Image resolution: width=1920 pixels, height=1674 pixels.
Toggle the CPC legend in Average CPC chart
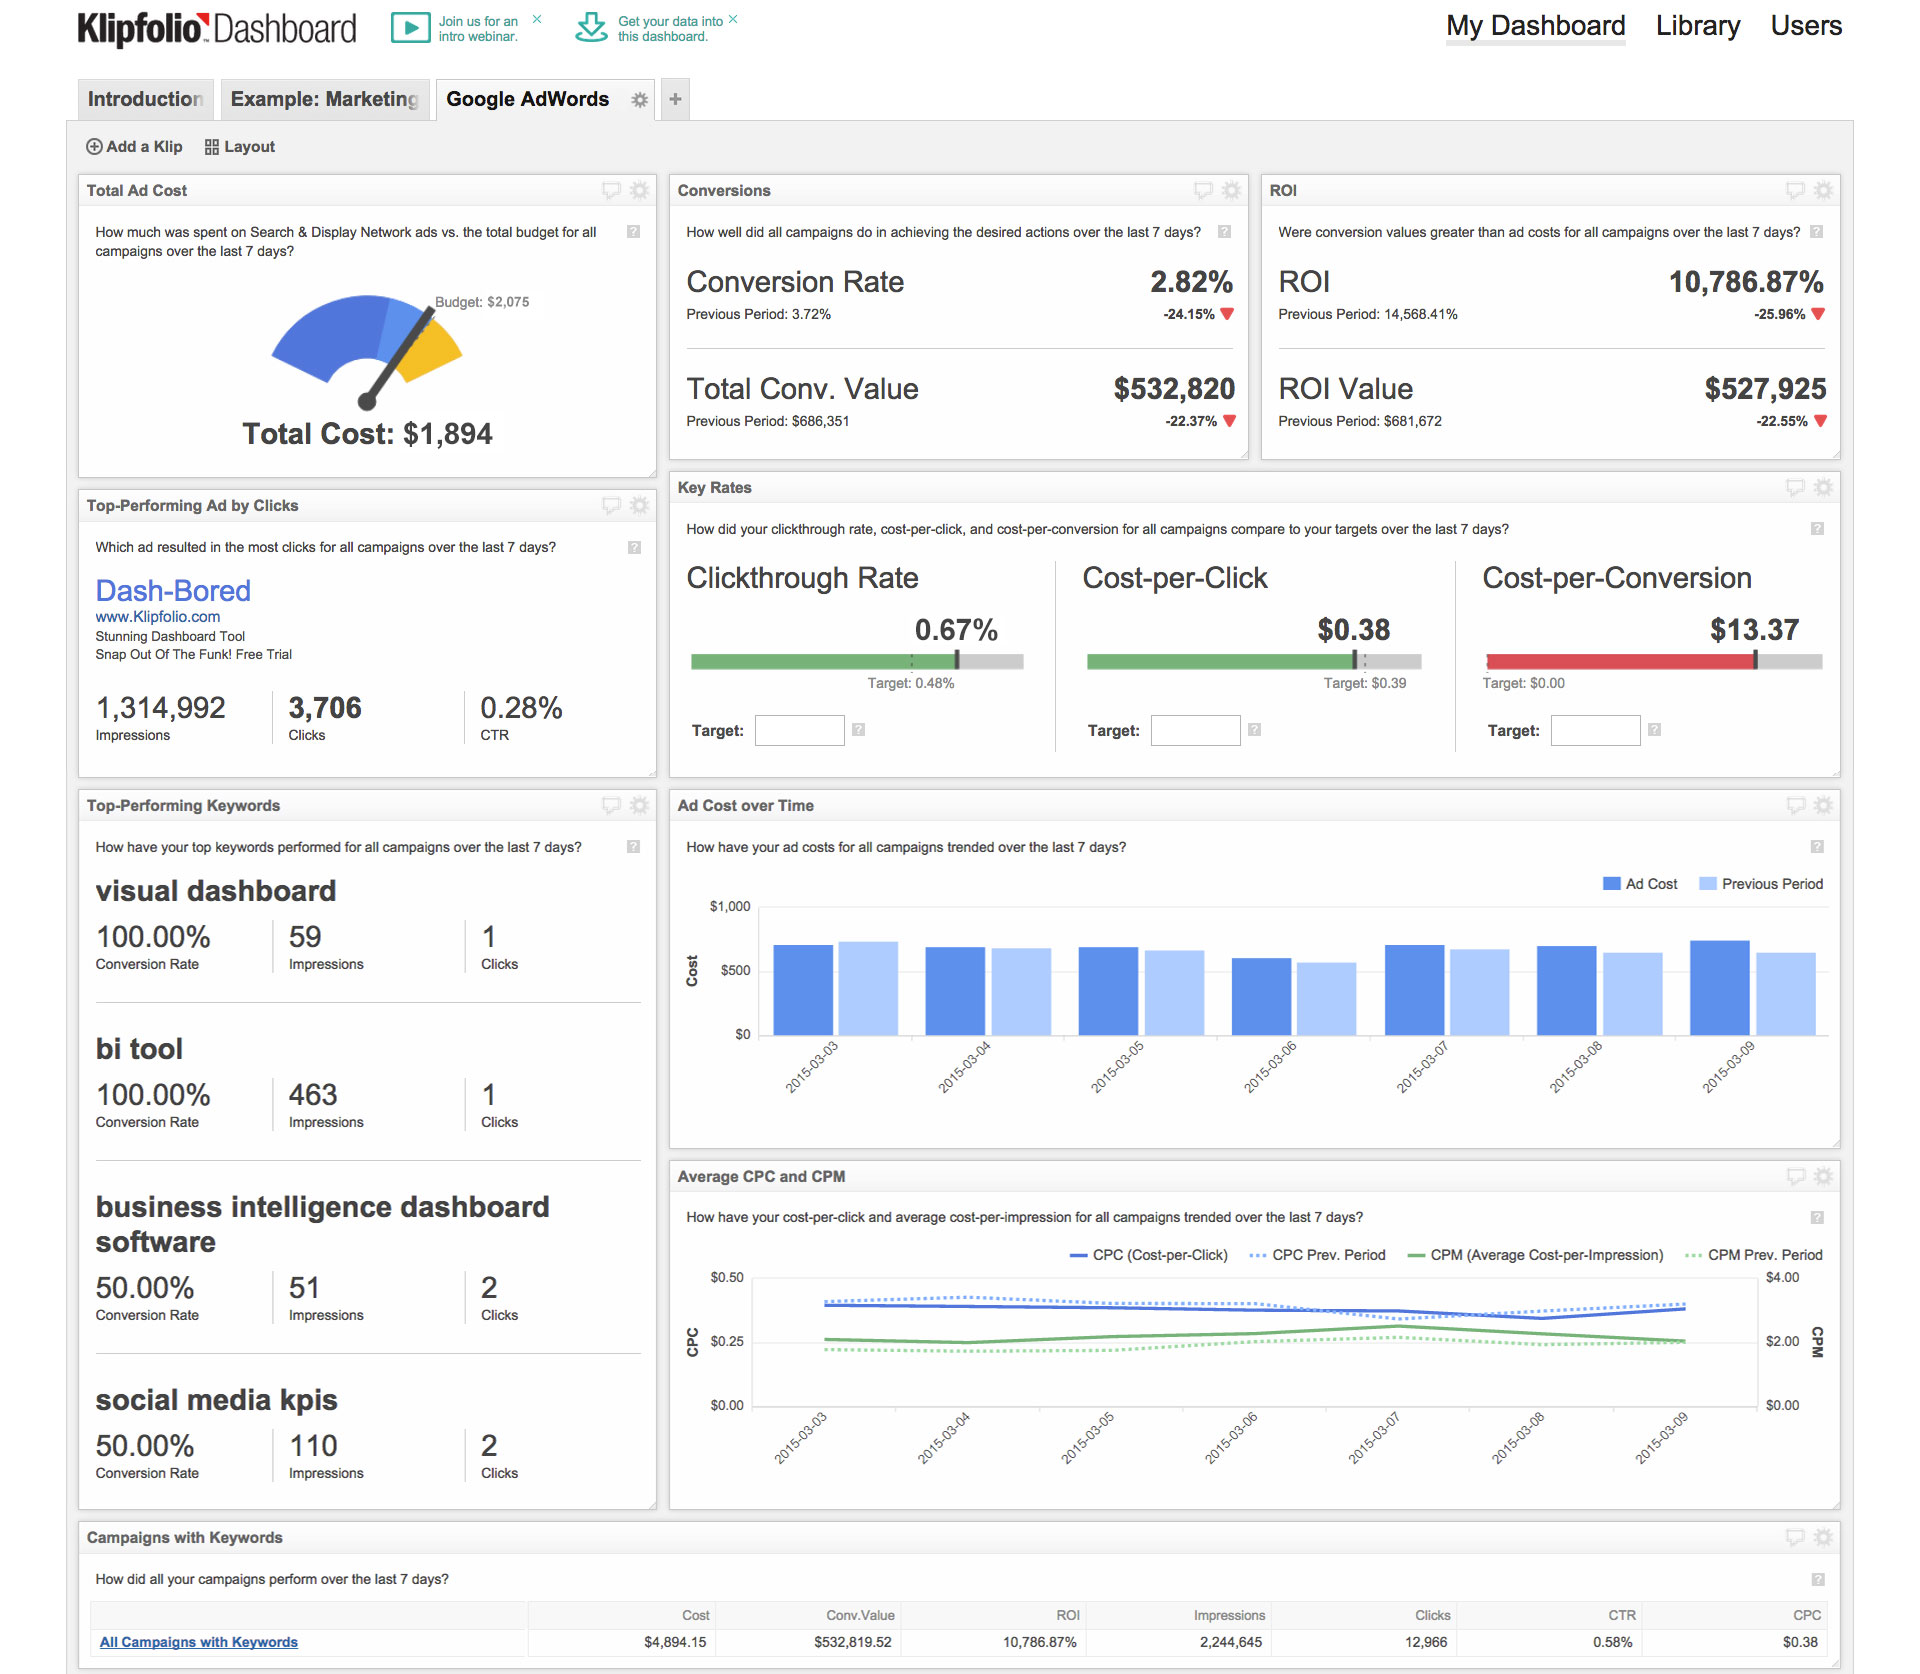pyautogui.click(x=1148, y=1255)
